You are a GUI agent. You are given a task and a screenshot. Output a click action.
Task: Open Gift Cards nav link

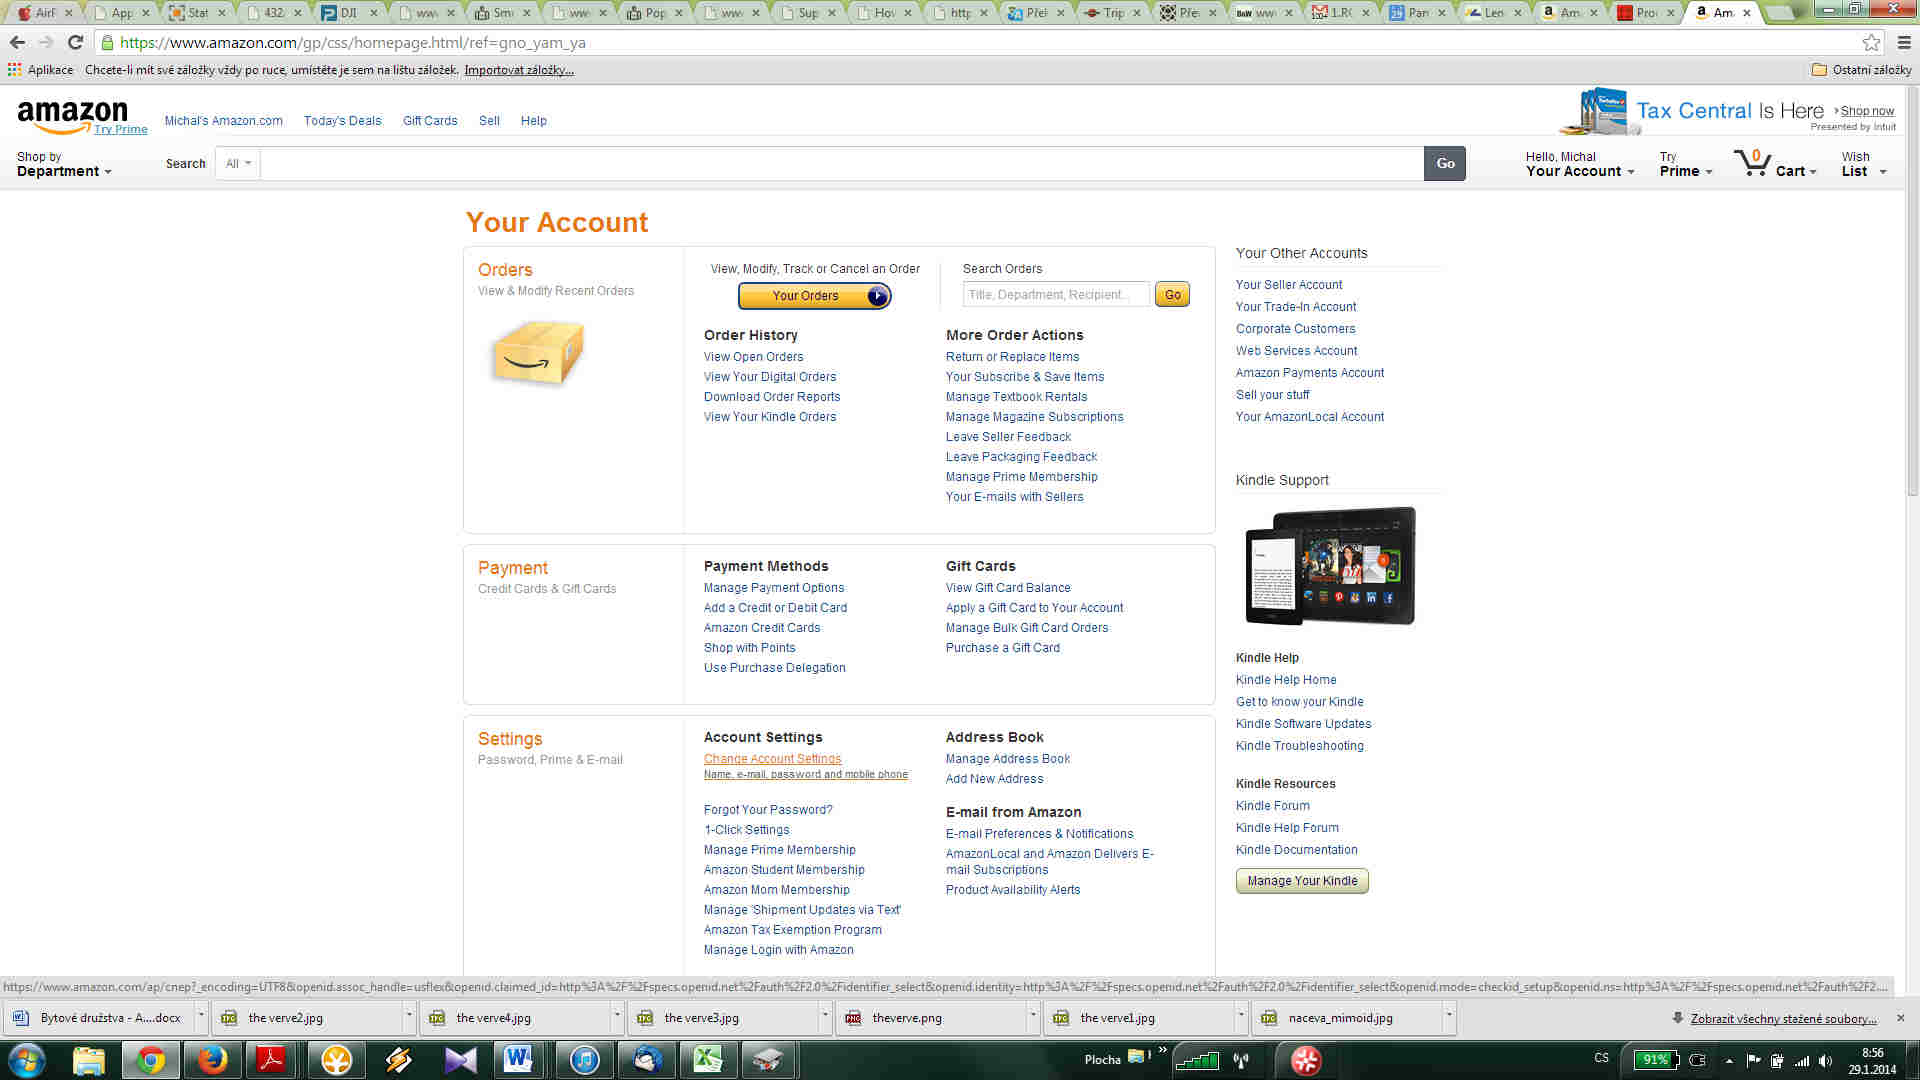430,121
